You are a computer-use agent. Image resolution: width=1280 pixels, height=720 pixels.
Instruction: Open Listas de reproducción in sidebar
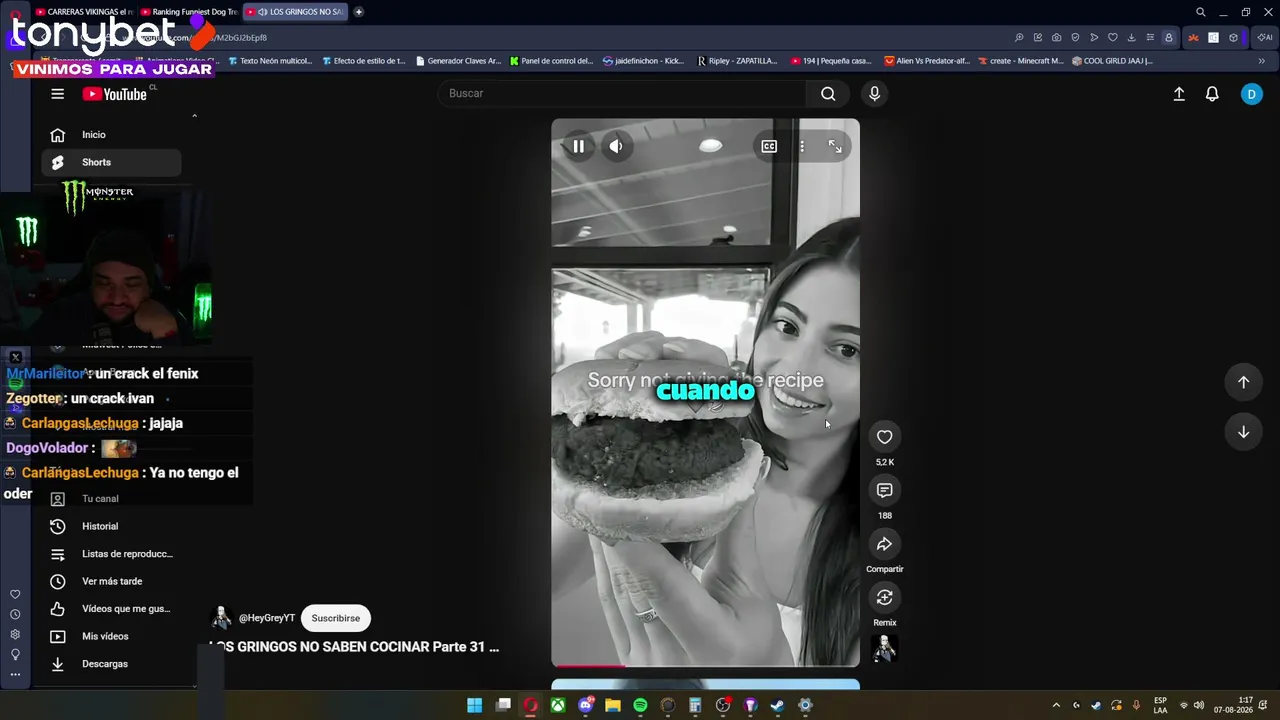(x=111, y=554)
